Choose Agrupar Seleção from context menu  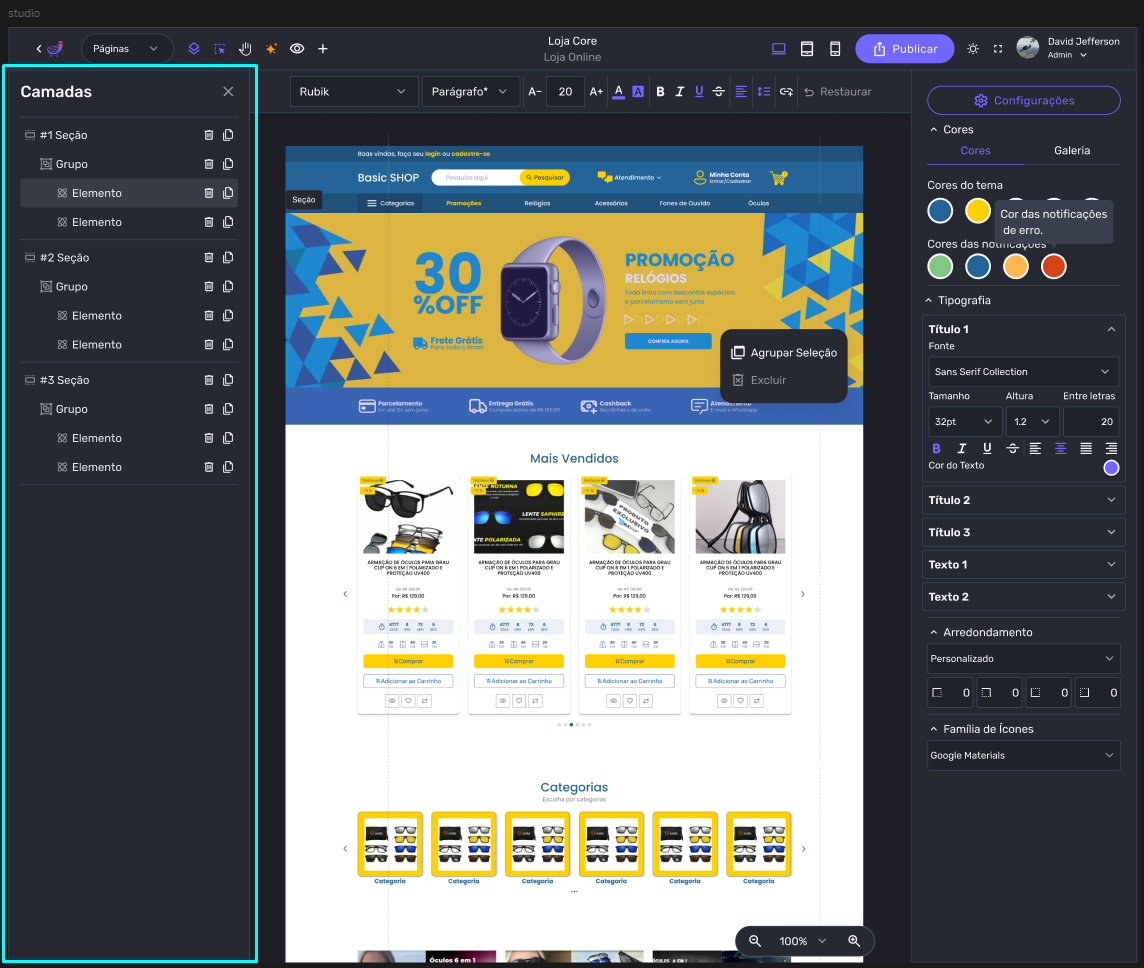(x=784, y=352)
